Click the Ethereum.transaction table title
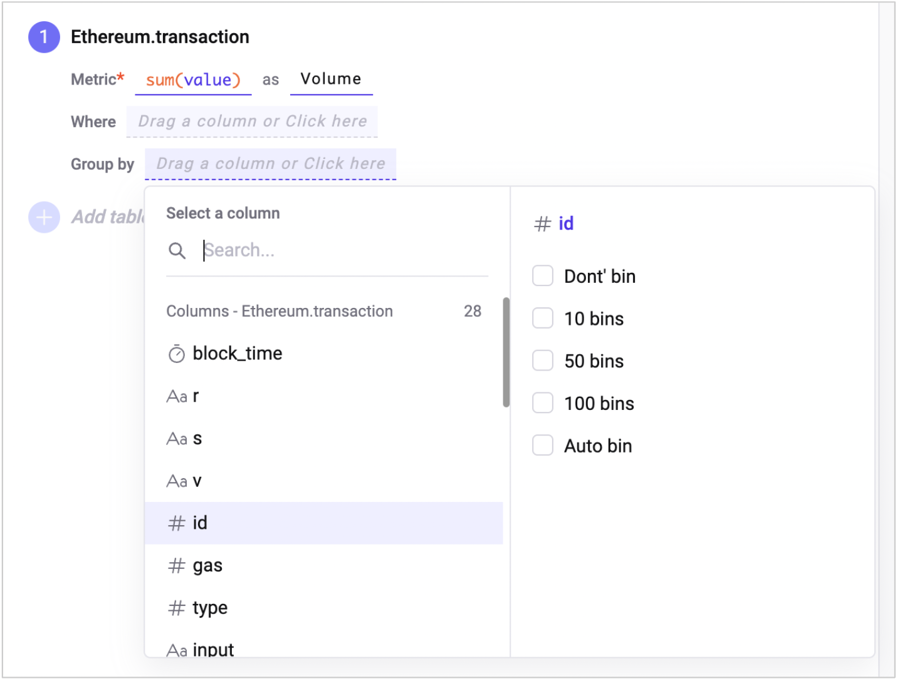The width and height of the screenshot is (900, 681). point(160,38)
